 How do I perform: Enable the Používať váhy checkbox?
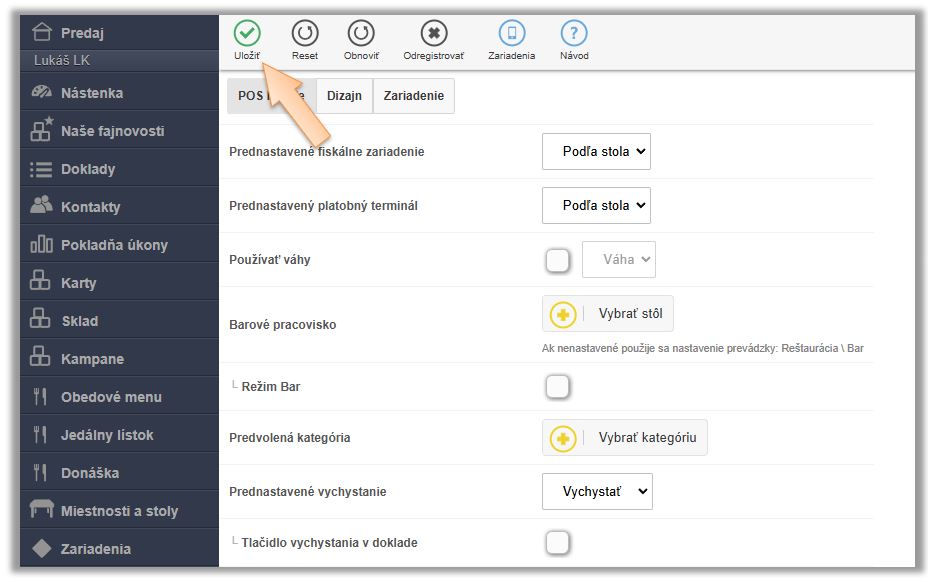558,260
